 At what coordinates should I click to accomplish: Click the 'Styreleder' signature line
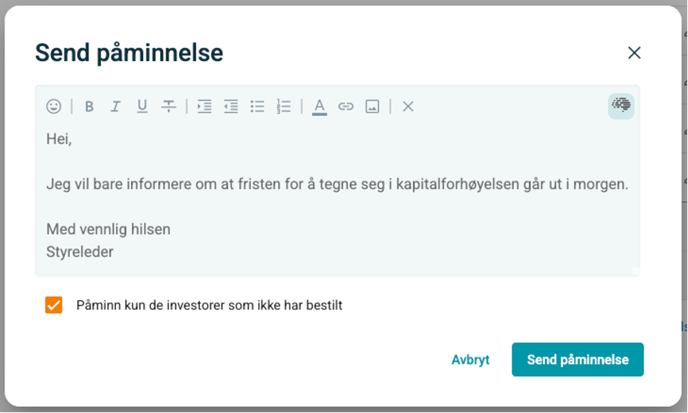[x=80, y=251]
